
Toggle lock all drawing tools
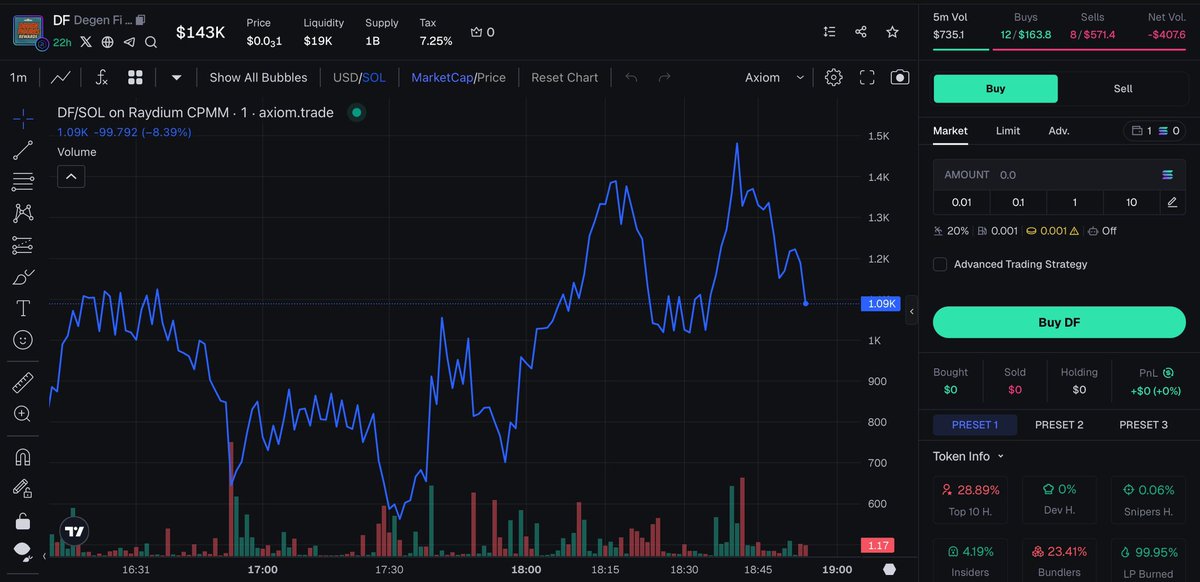click(22, 520)
